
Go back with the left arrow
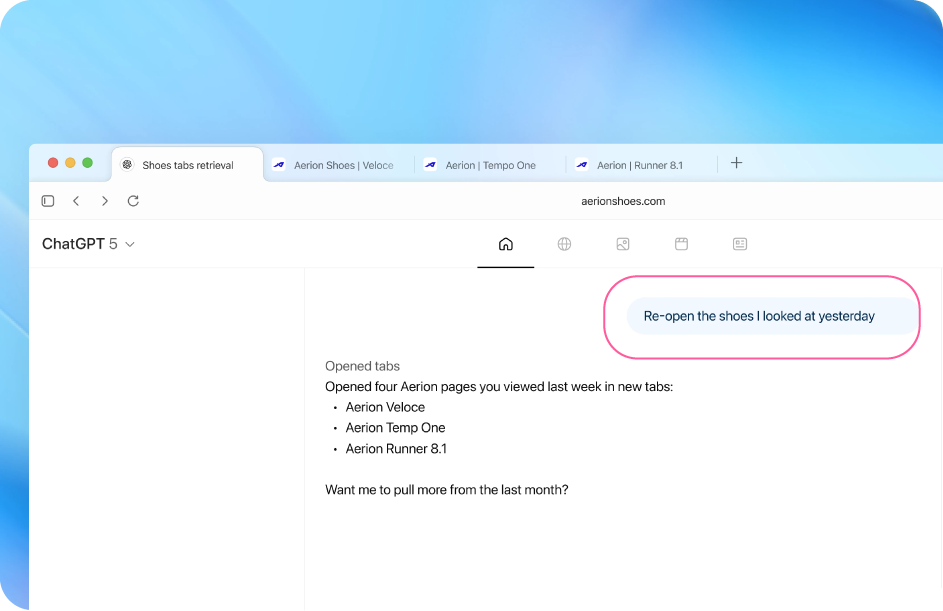(76, 201)
